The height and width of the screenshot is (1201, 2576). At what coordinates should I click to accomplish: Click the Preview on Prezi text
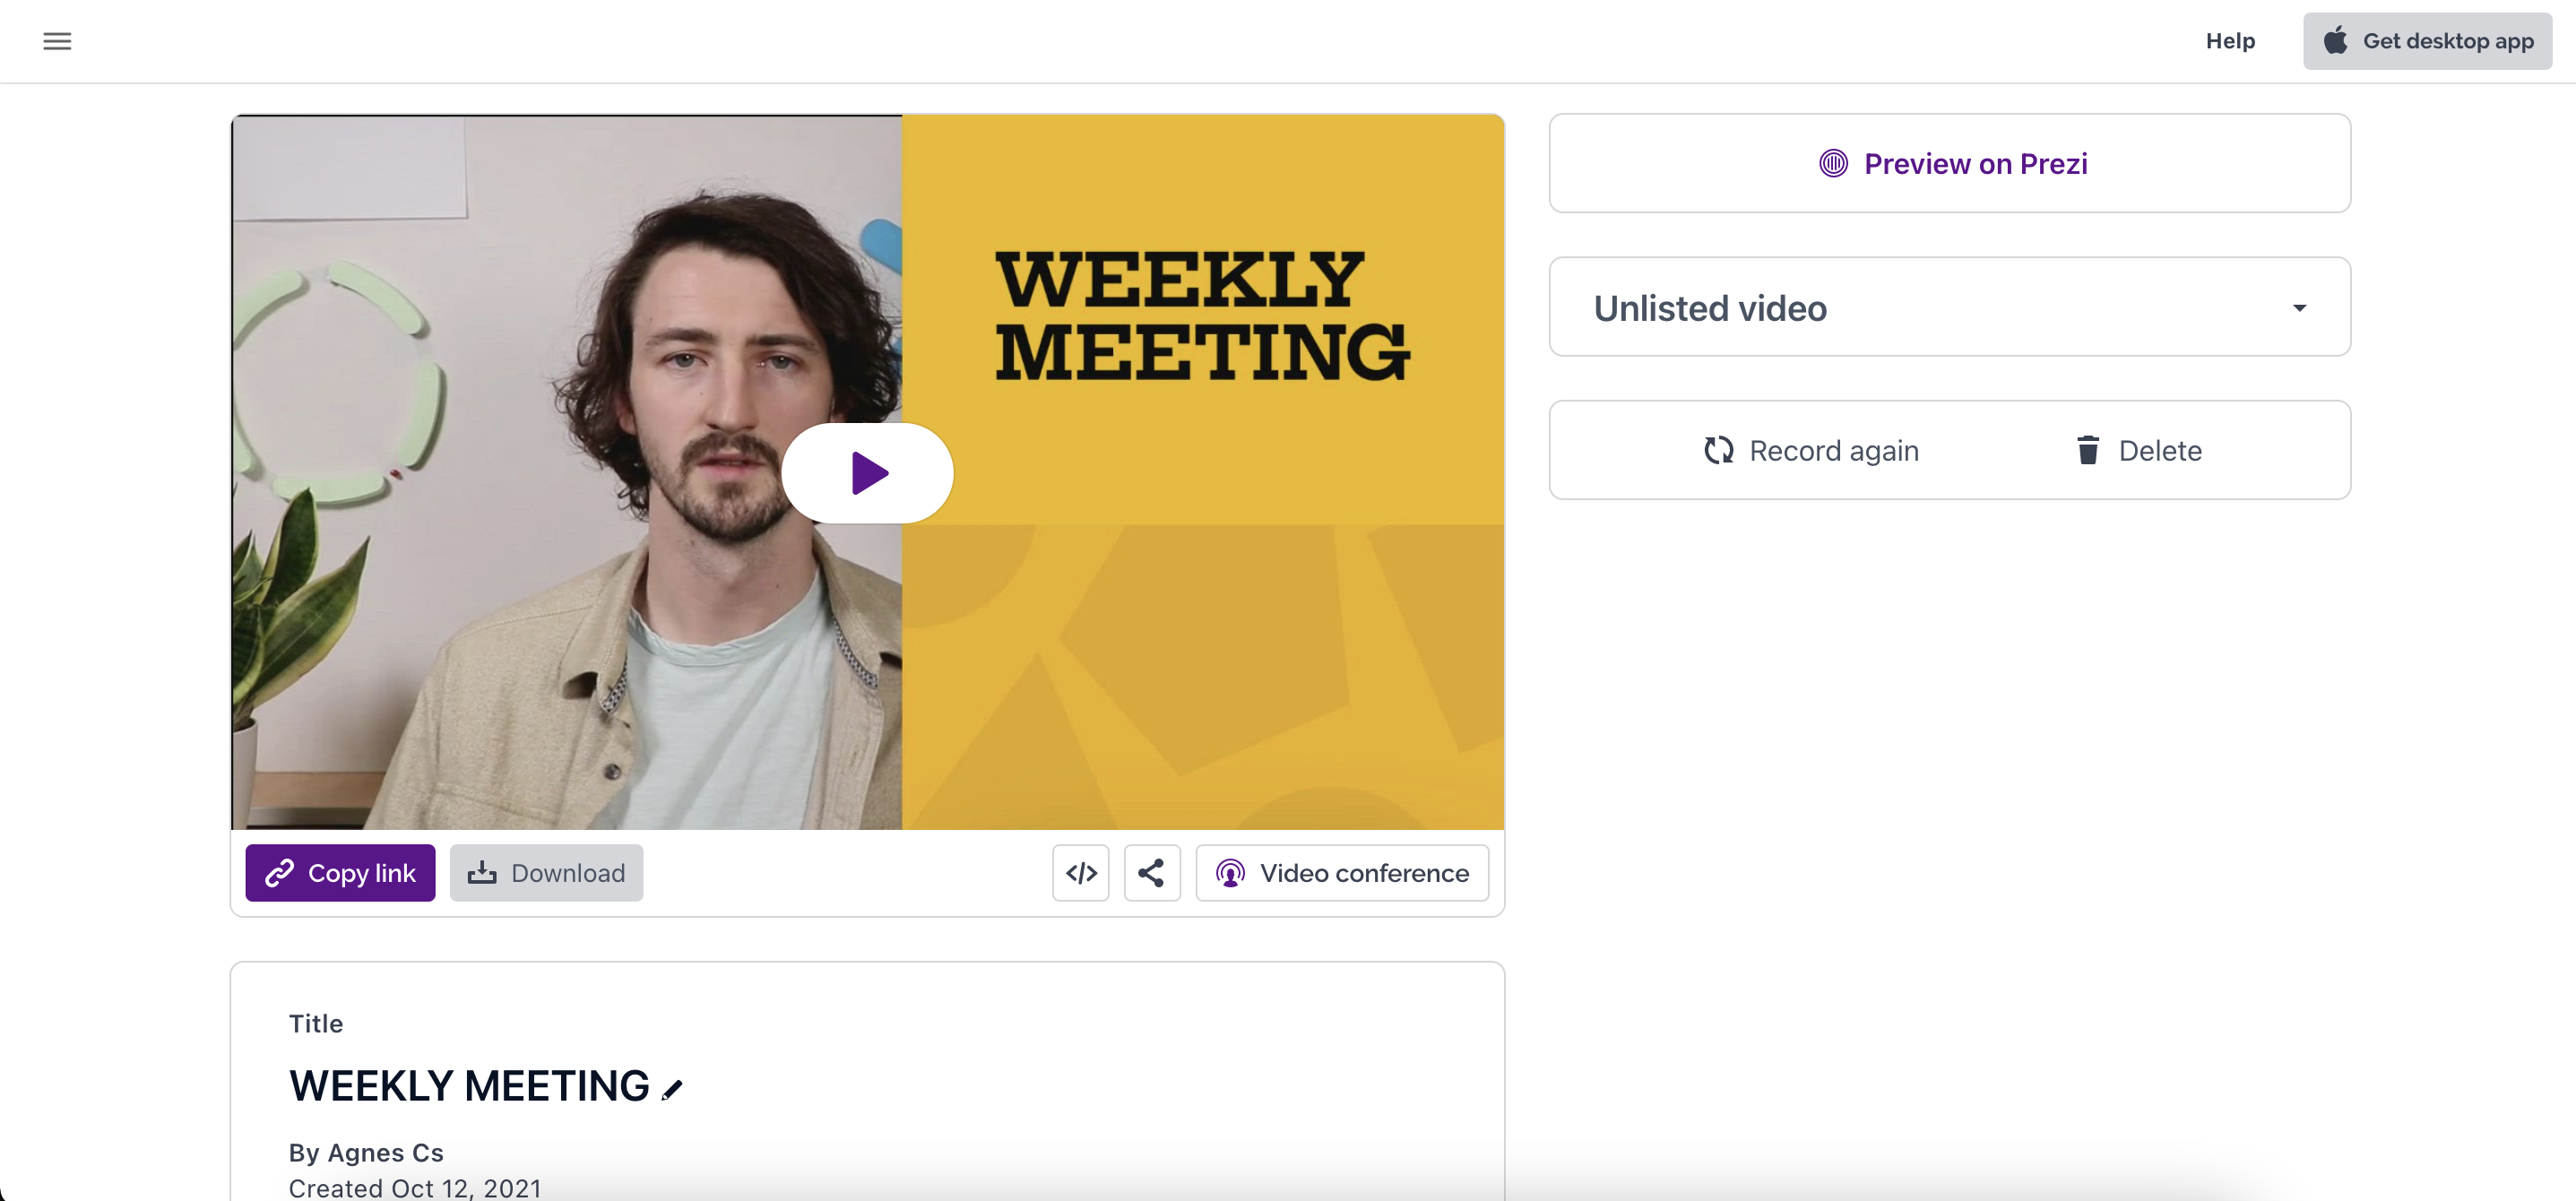tap(1975, 163)
